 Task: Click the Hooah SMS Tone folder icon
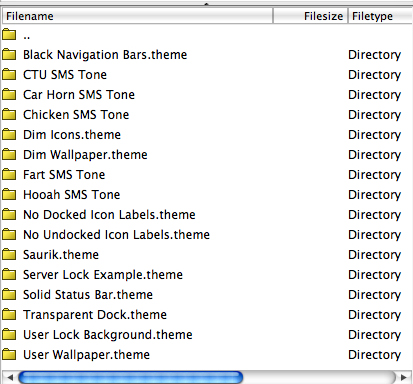[9, 194]
